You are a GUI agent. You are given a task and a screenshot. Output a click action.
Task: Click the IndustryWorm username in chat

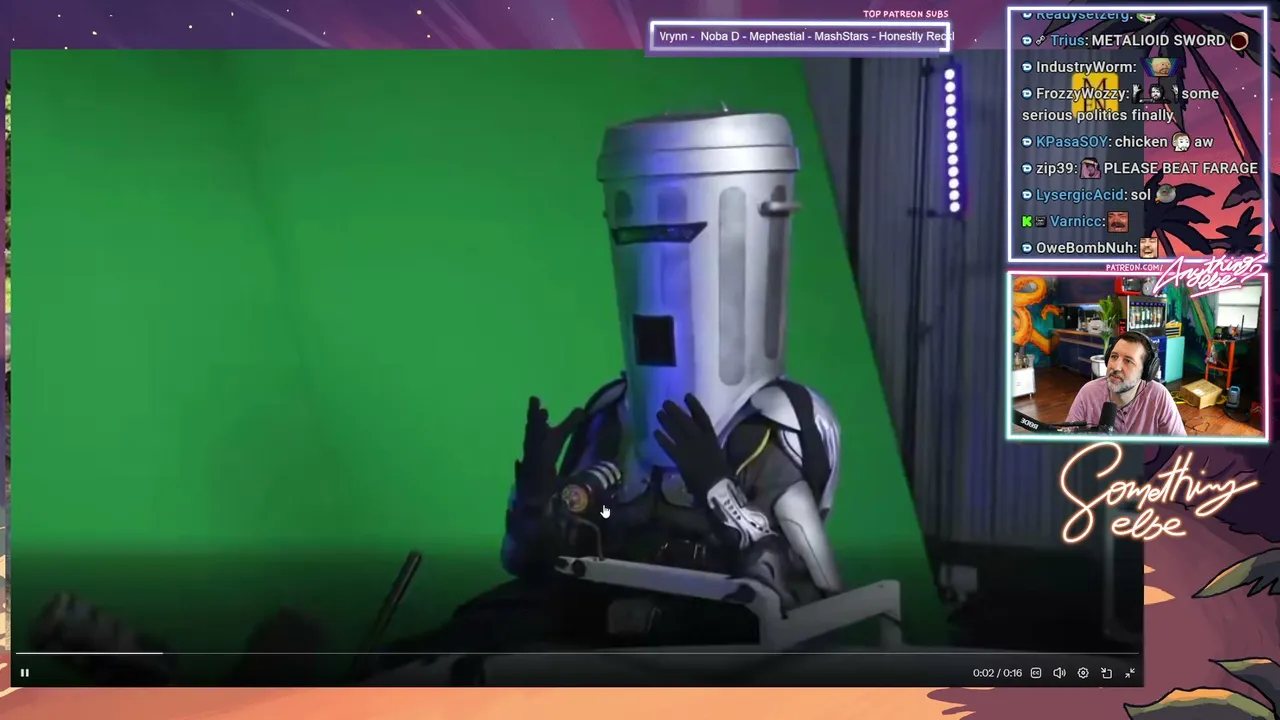[x=1085, y=67]
